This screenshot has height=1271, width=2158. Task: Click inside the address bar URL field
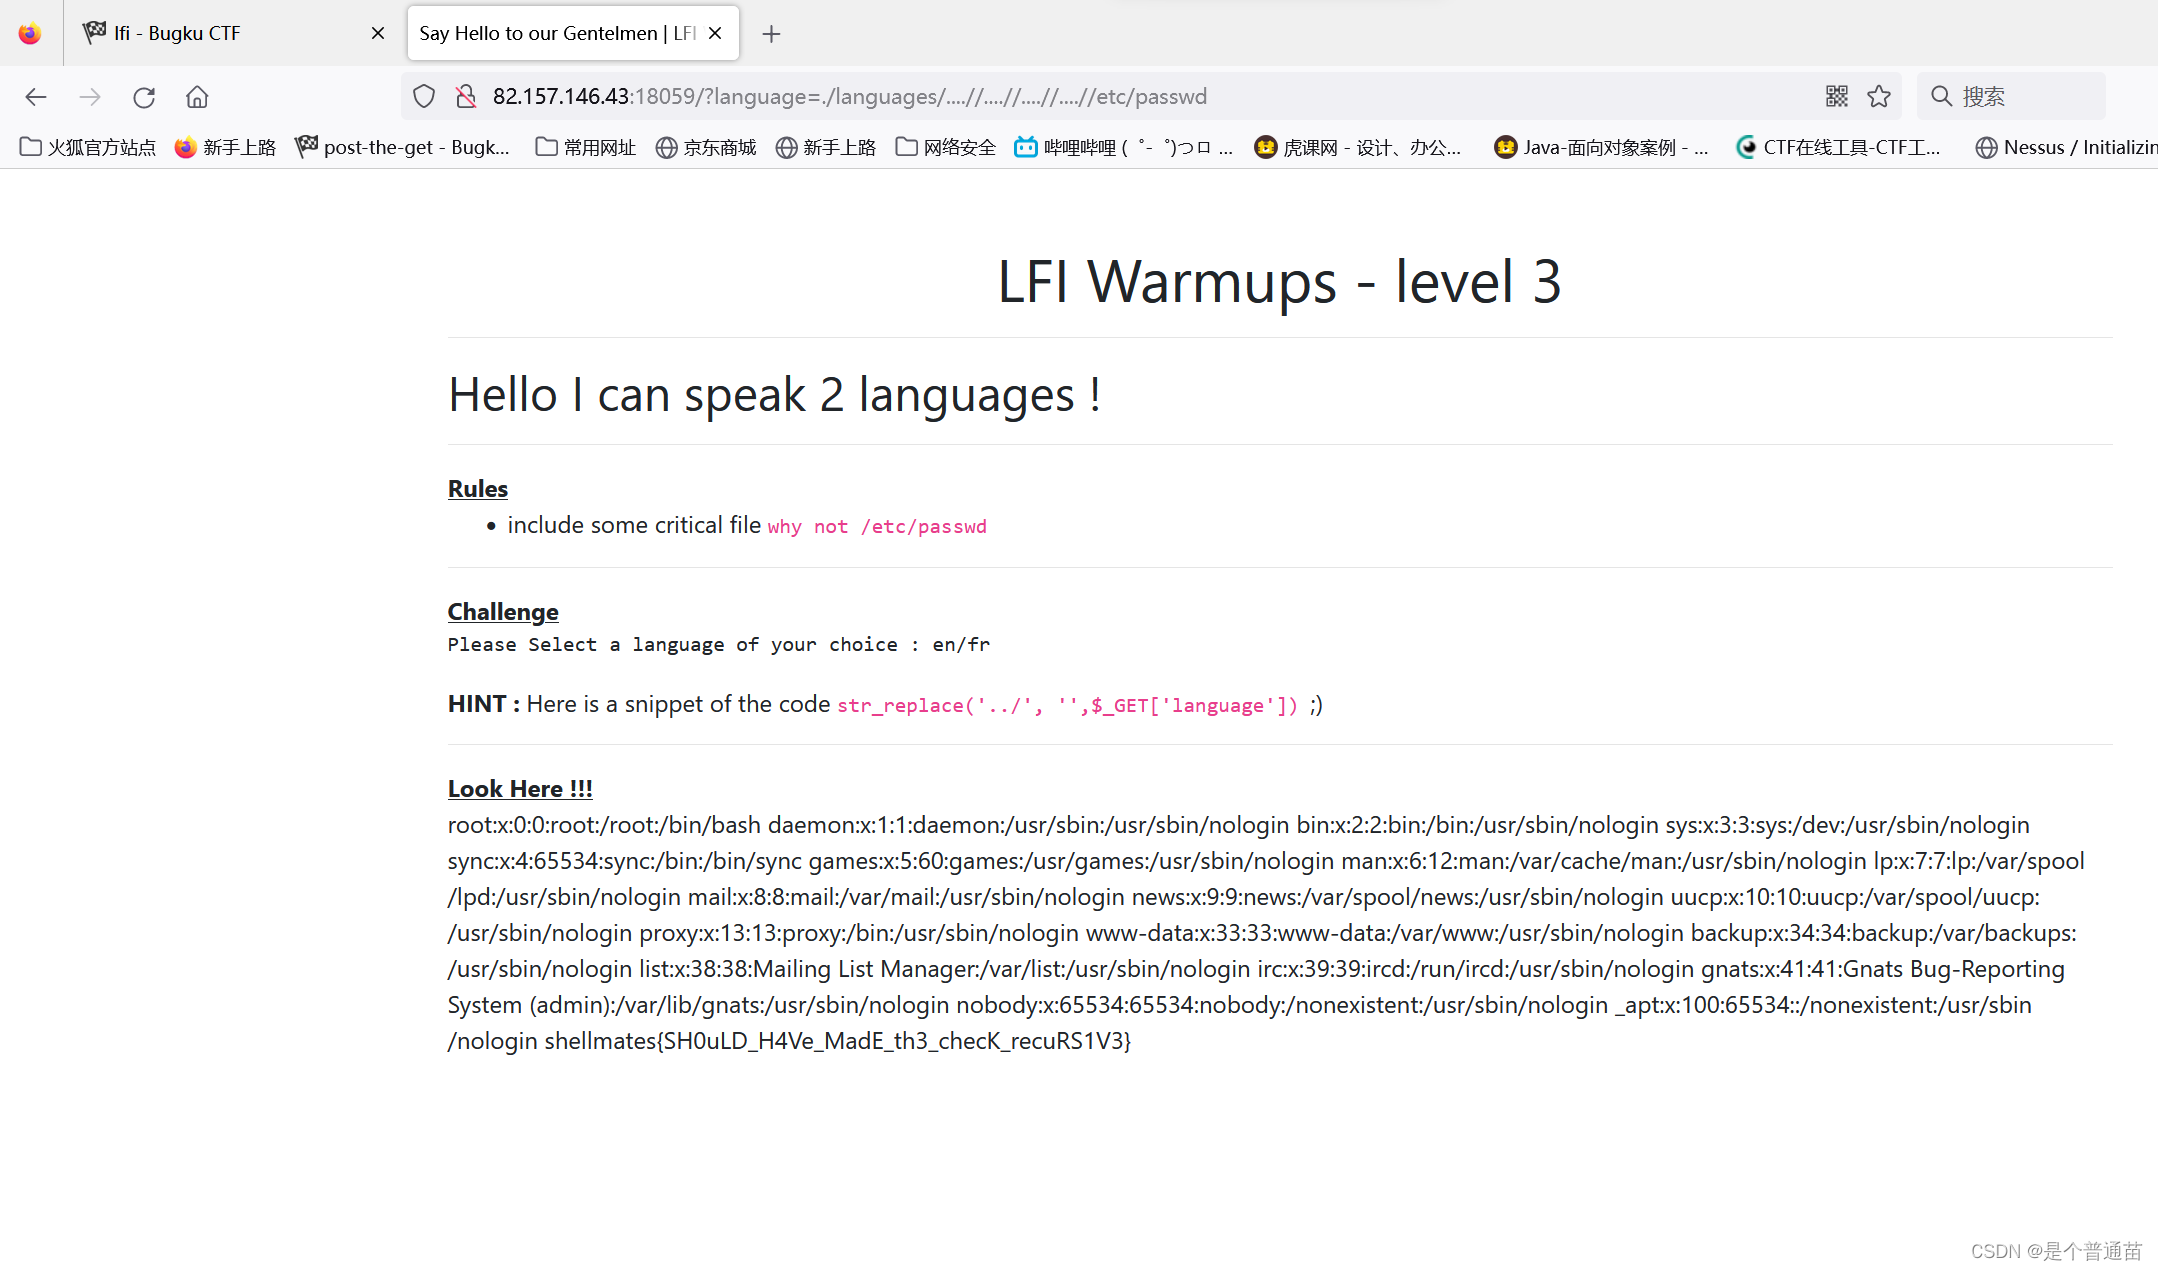click(850, 96)
